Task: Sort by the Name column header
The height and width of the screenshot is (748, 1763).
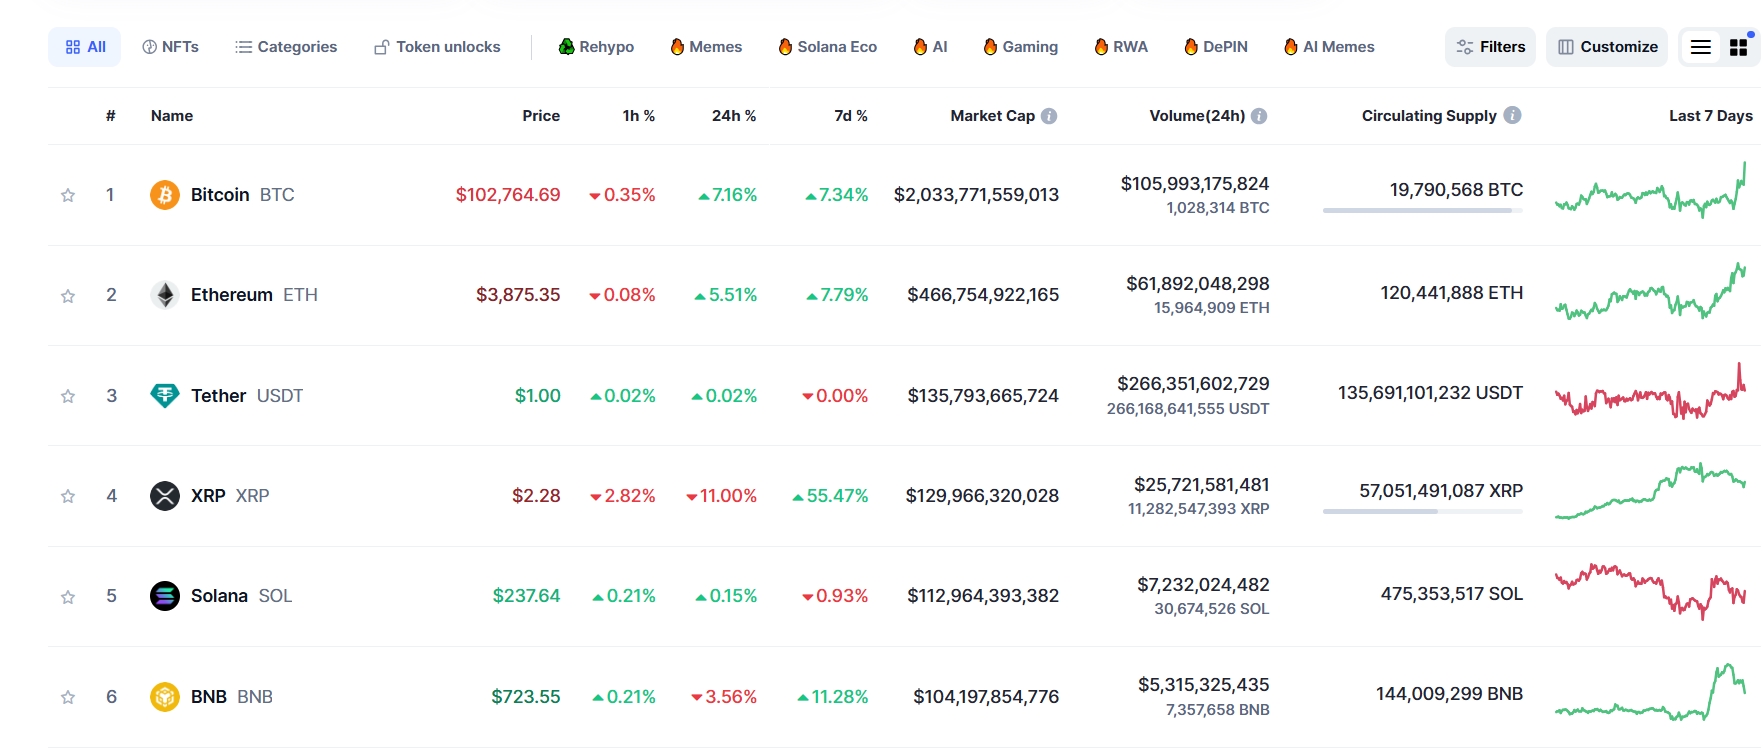Action: click(172, 116)
